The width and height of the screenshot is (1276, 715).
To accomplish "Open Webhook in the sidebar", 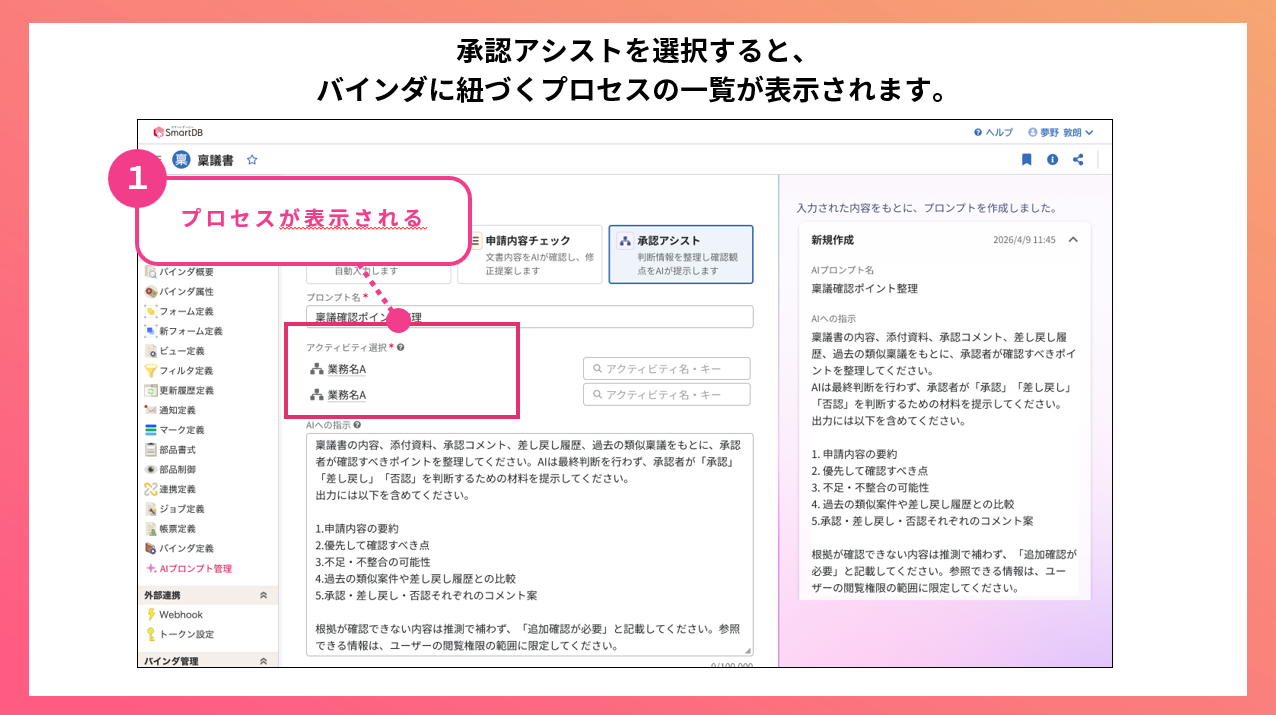I will coord(174,615).
